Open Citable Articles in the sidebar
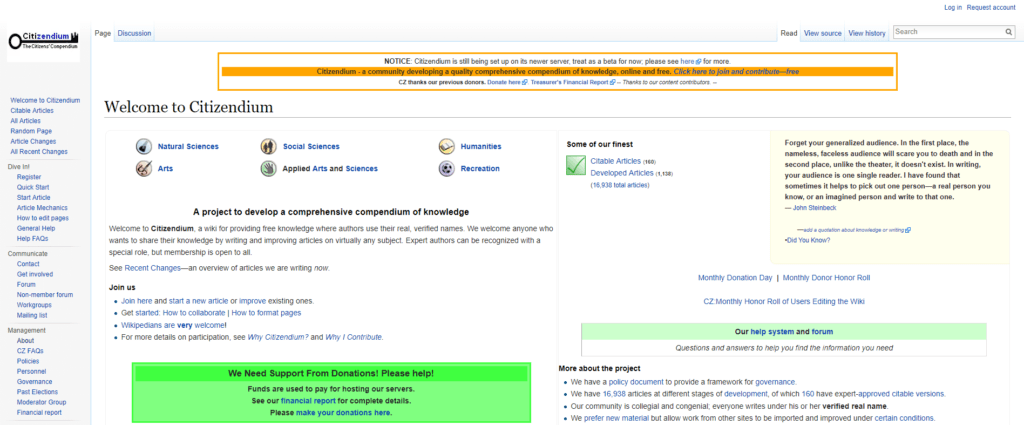This screenshot has width=1024, height=425. pyautogui.click(x=32, y=111)
